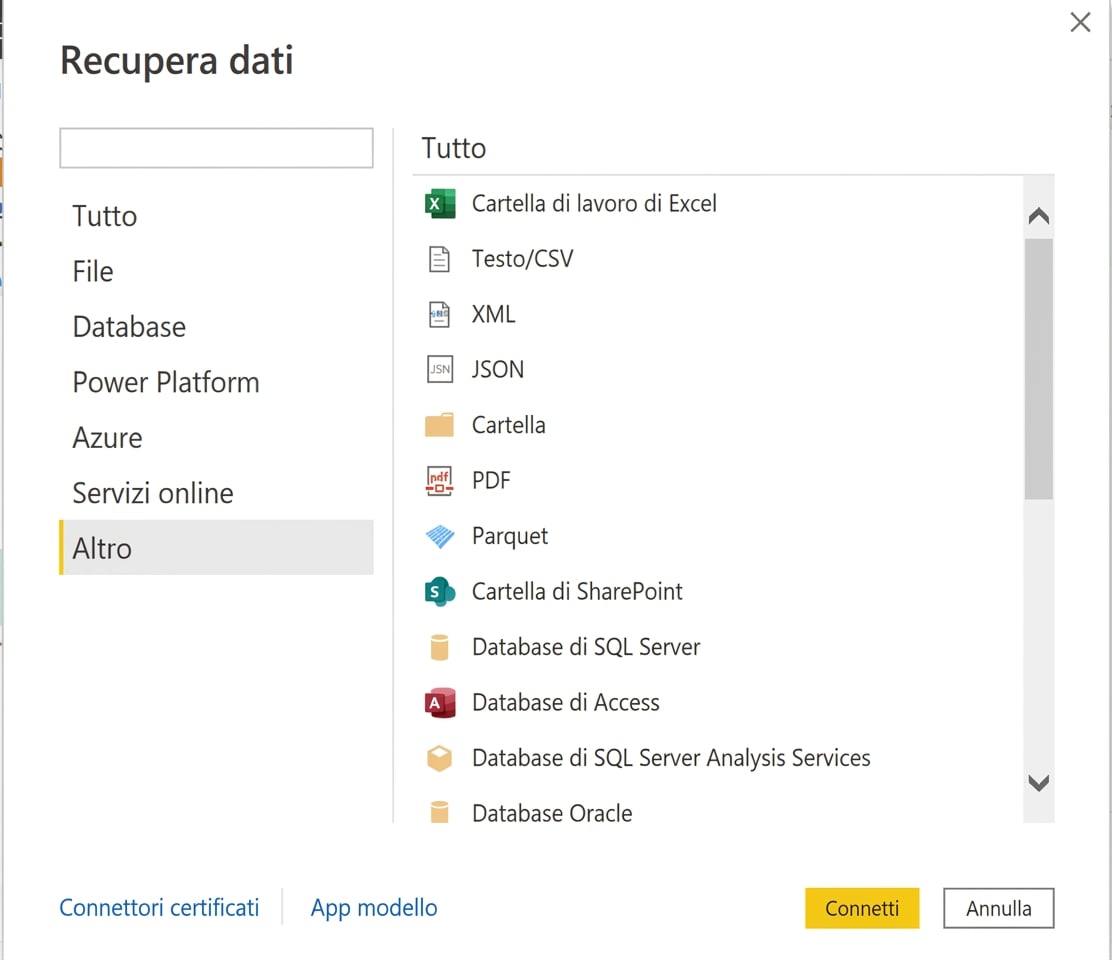Click the Analysis Services cube icon
The image size is (1112, 960).
pos(440,758)
